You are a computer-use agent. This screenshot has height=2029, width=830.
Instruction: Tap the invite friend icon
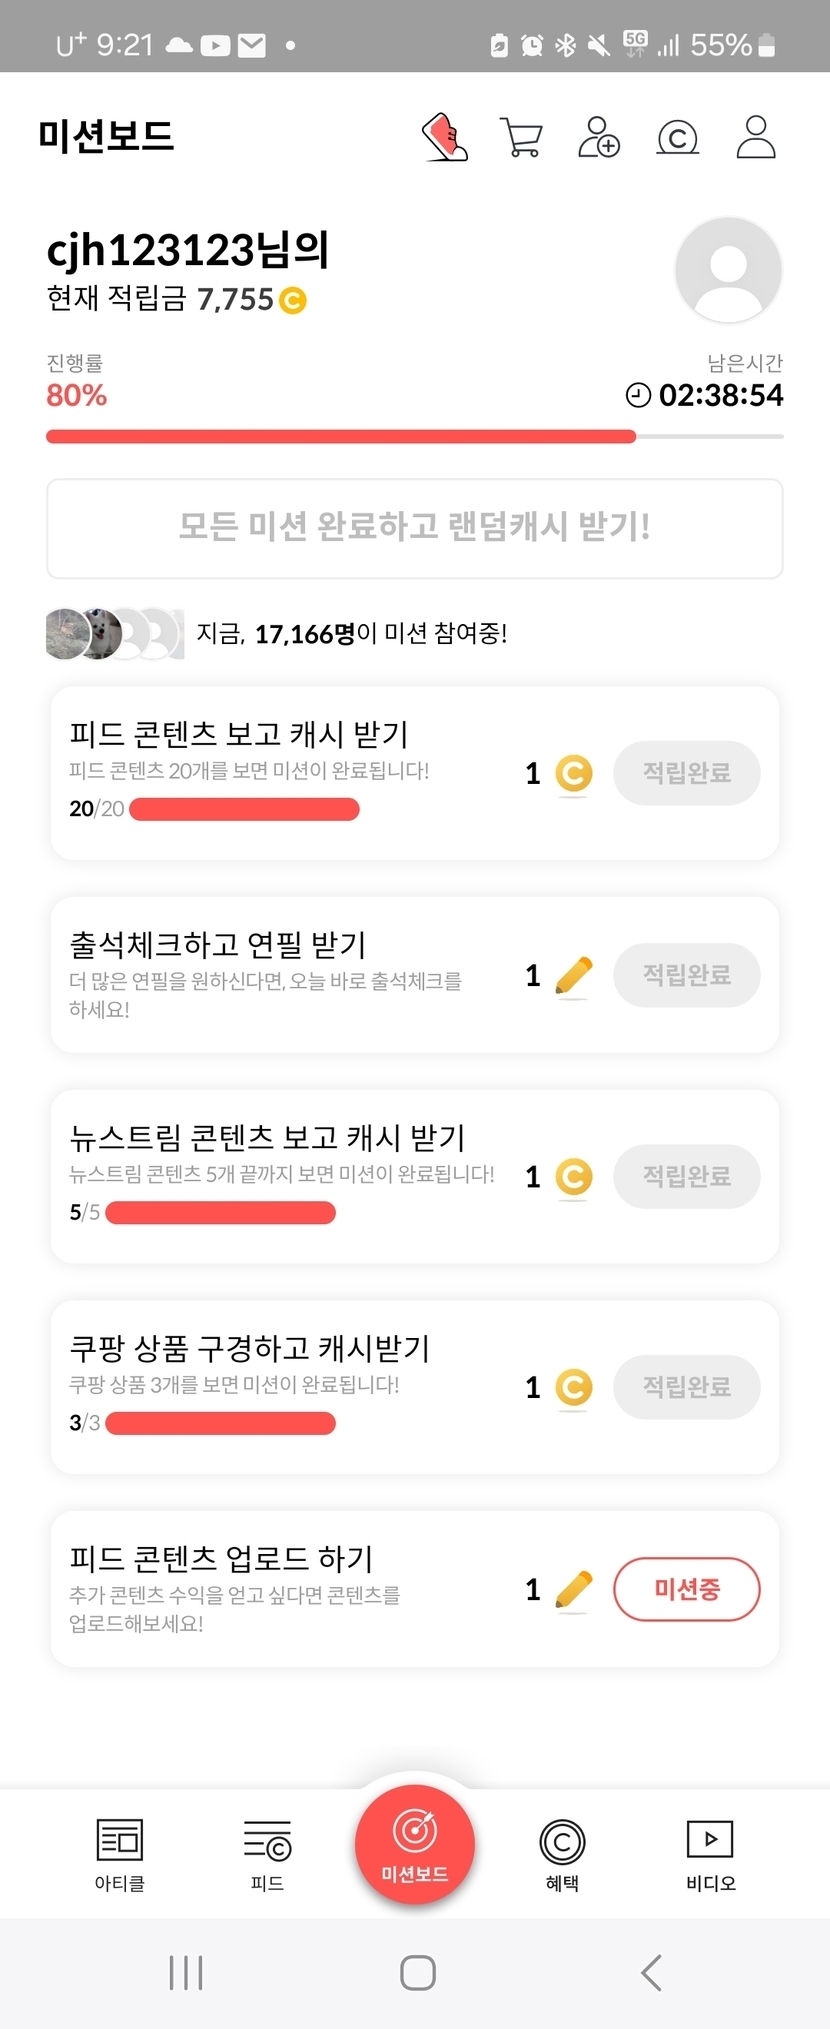click(x=599, y=137)
